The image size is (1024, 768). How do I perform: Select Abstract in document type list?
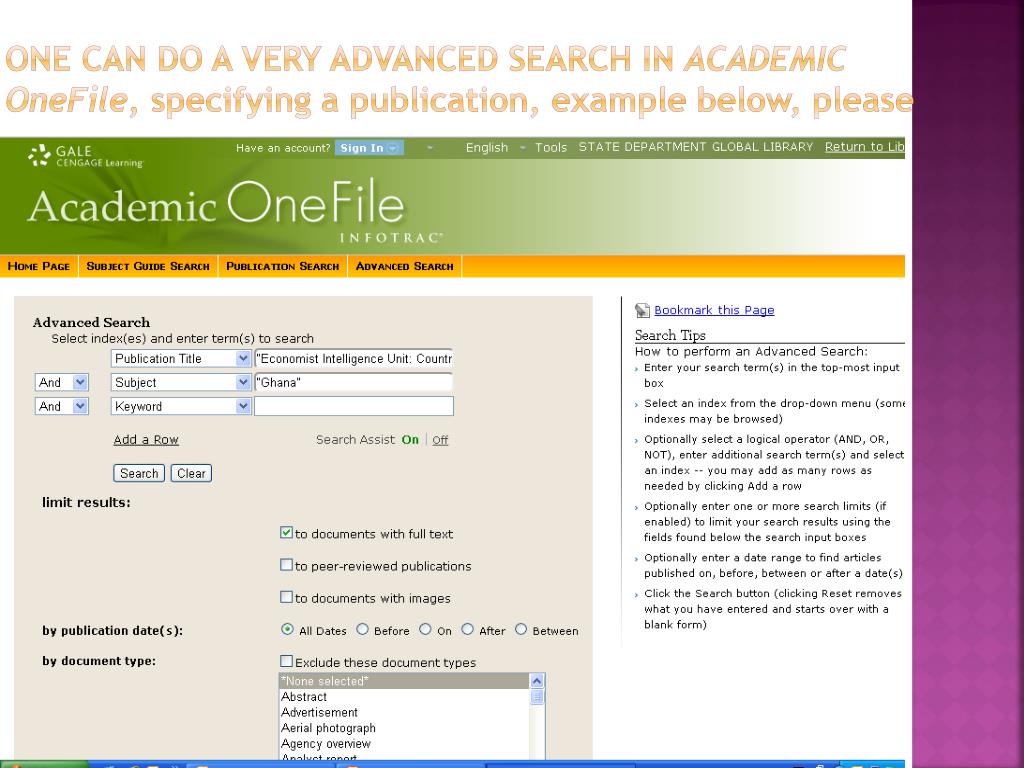(x=404, y=697)
